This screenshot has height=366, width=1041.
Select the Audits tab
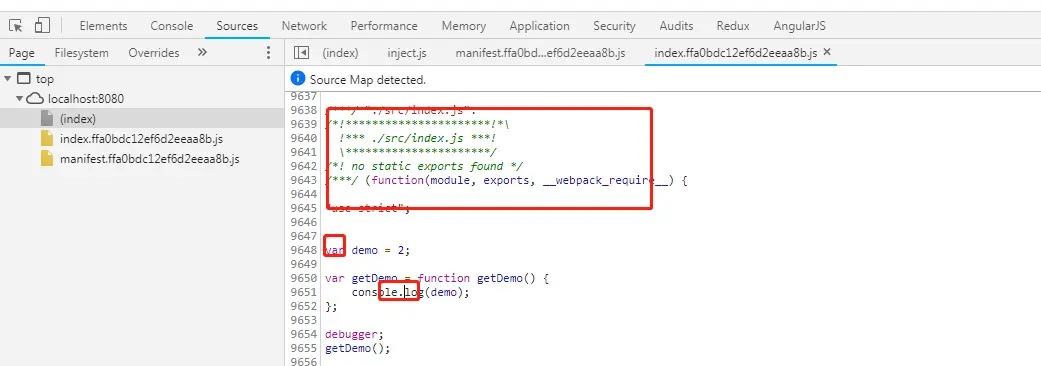tap(676, 26)
